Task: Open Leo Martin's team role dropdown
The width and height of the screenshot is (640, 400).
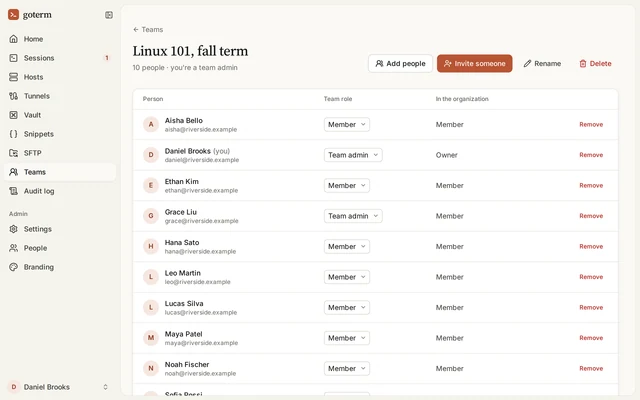Action: pos(347,277)
